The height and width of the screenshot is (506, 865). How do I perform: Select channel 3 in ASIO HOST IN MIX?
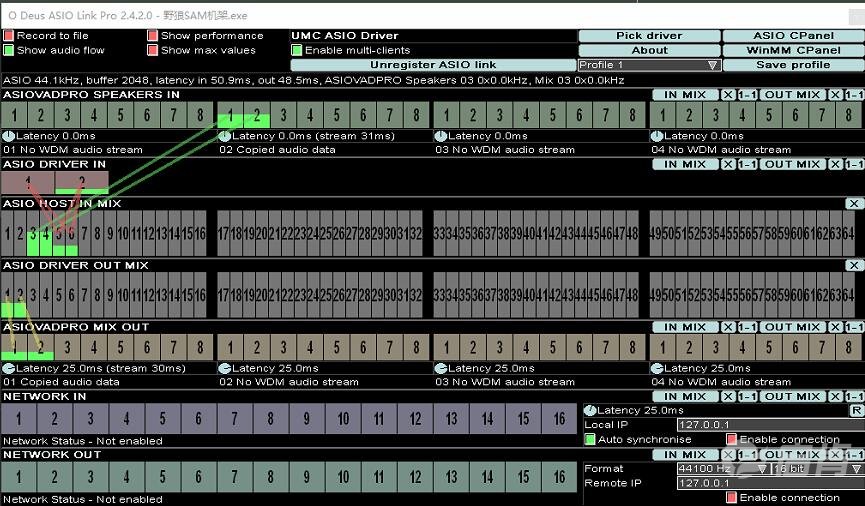point(33,233)
